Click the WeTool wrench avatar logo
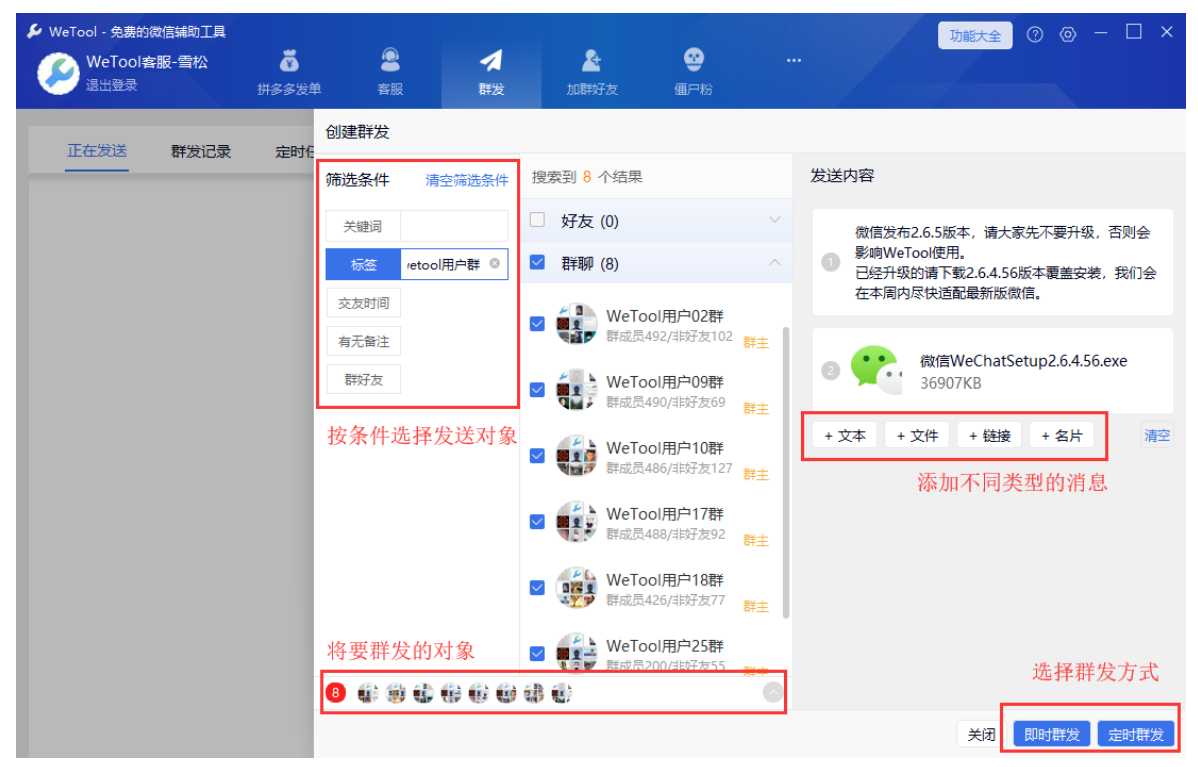The image size is (1198, 767). pyautogui.click(x=58, y=73)
